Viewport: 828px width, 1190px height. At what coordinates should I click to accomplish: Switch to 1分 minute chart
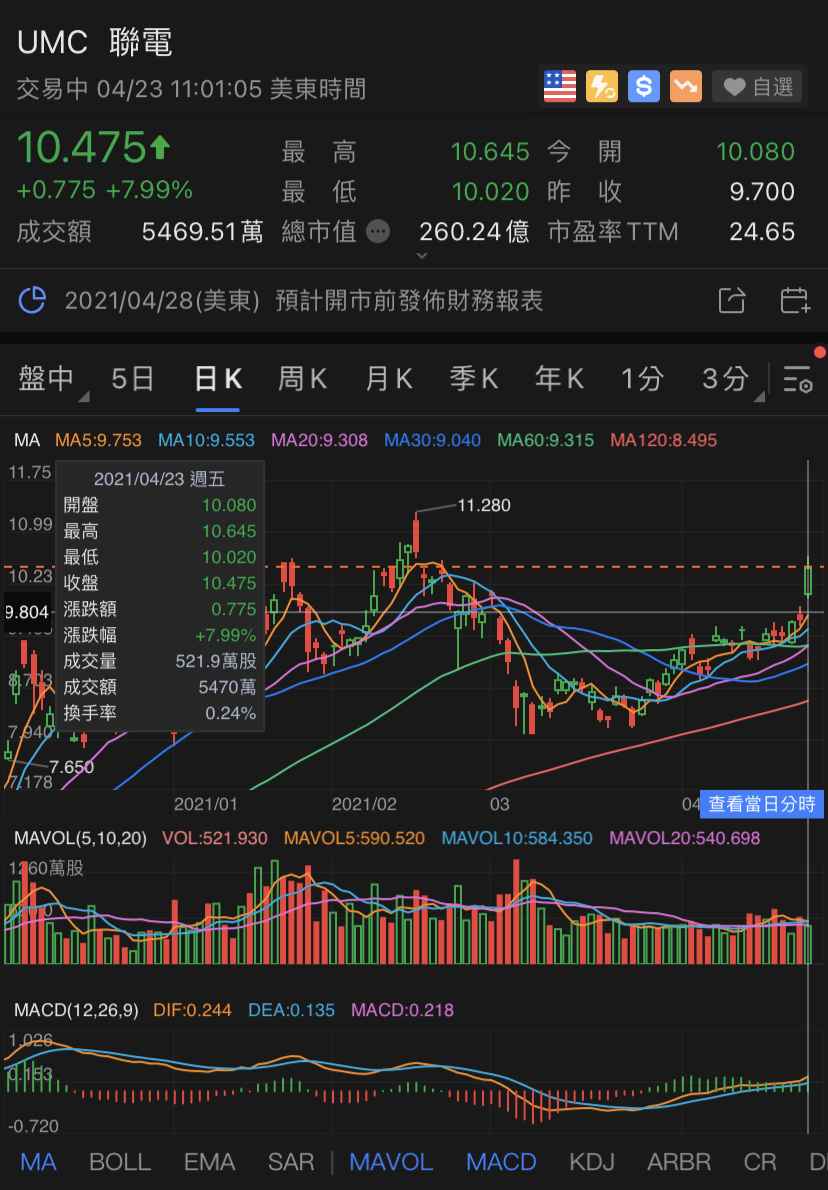point(642,378)
